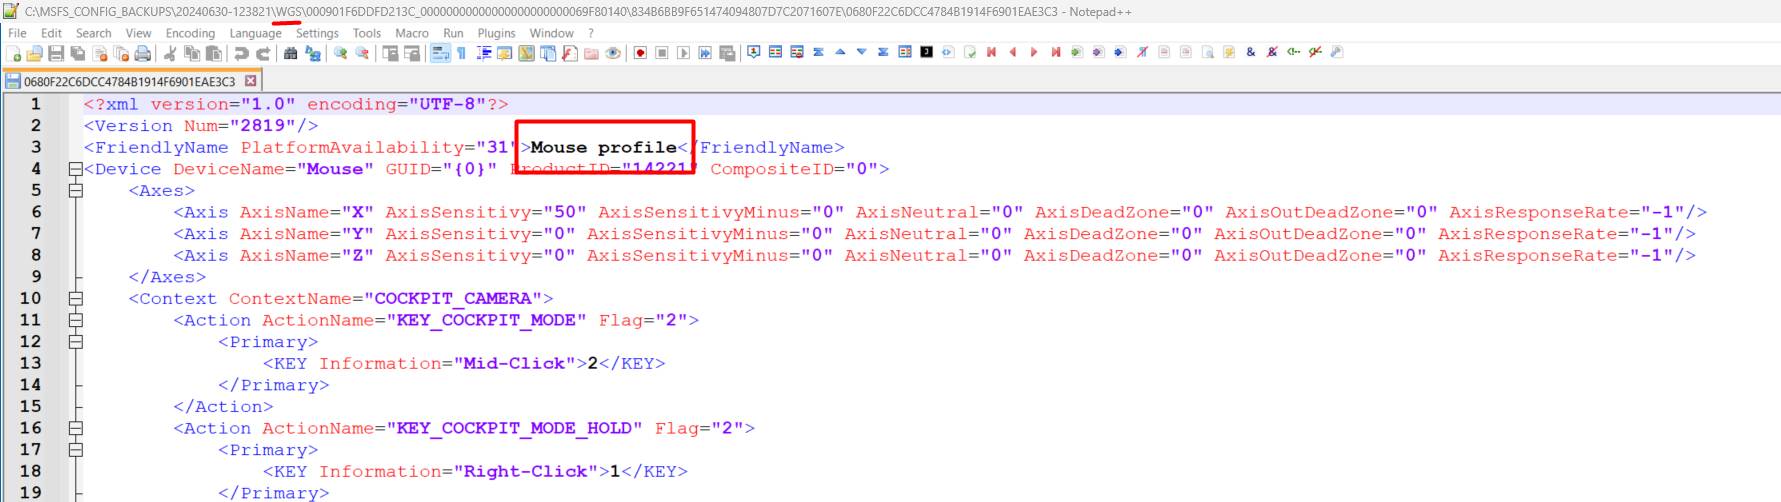This screenshot has height=502, width=1781.
Task: Move line down blue triangle icon
Action: 862,53
